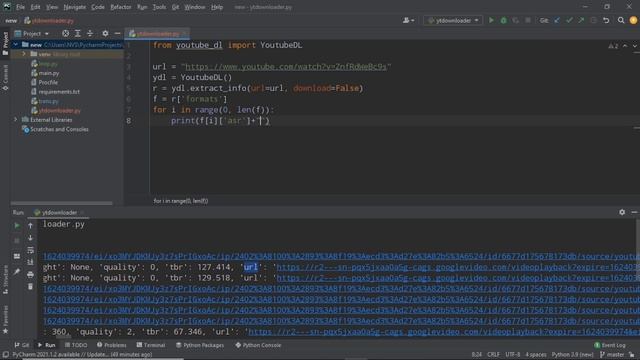Viewport: 640px width, 360px height.
Task: Open the Python Packages tool tab
Action: (200, 345)
